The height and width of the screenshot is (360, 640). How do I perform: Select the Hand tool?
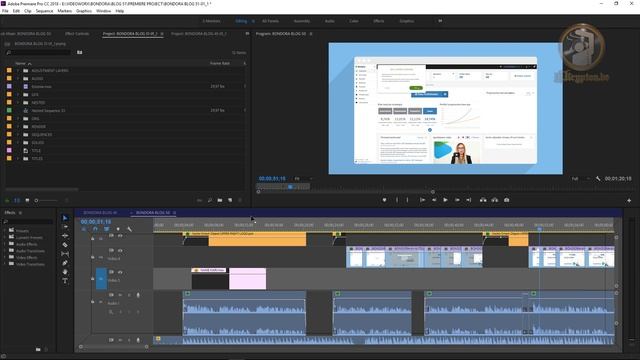[x=65, y=272]
